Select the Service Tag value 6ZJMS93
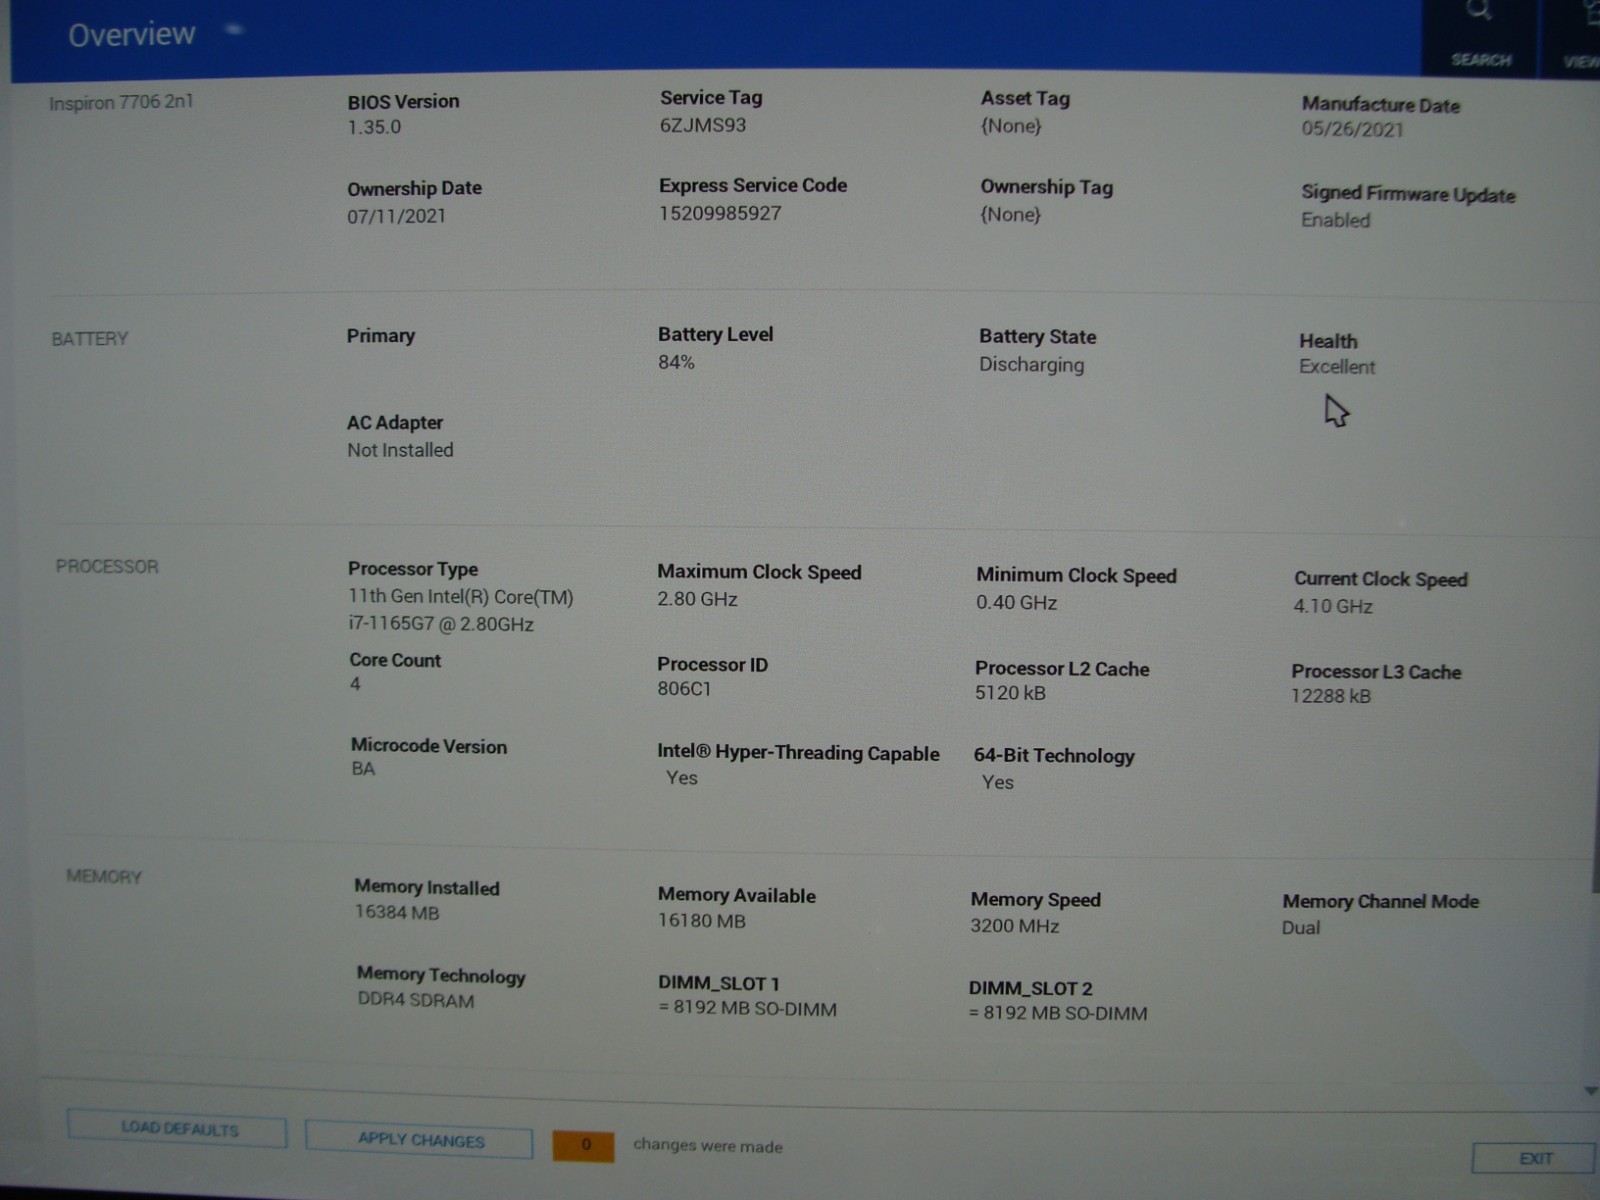1600x1200 pixels. tap(703, 125)
